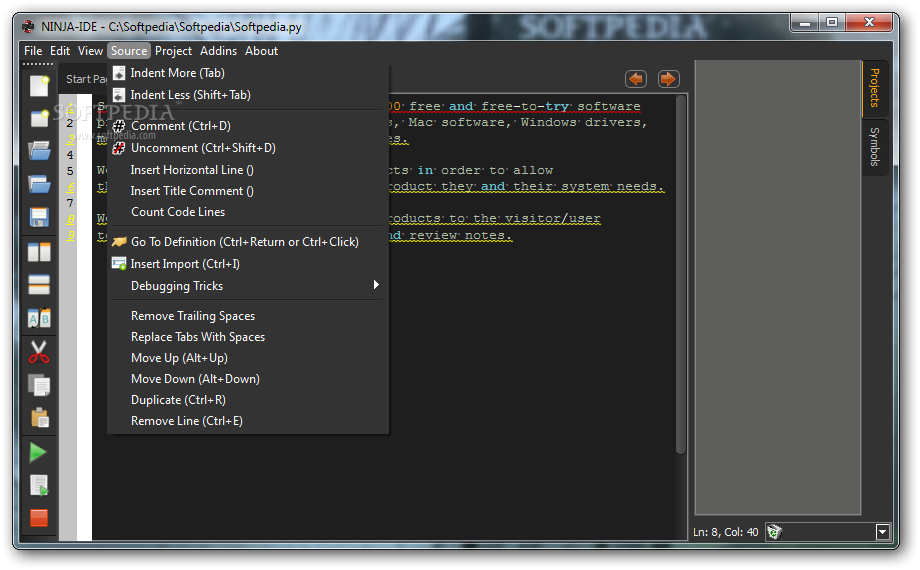
Task: Click 'review notes.' in the editor
Action: (461, 235)
